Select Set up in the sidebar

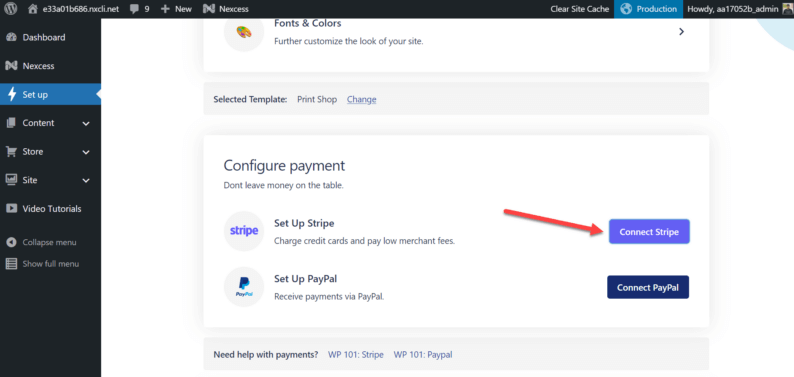(50, 95)
